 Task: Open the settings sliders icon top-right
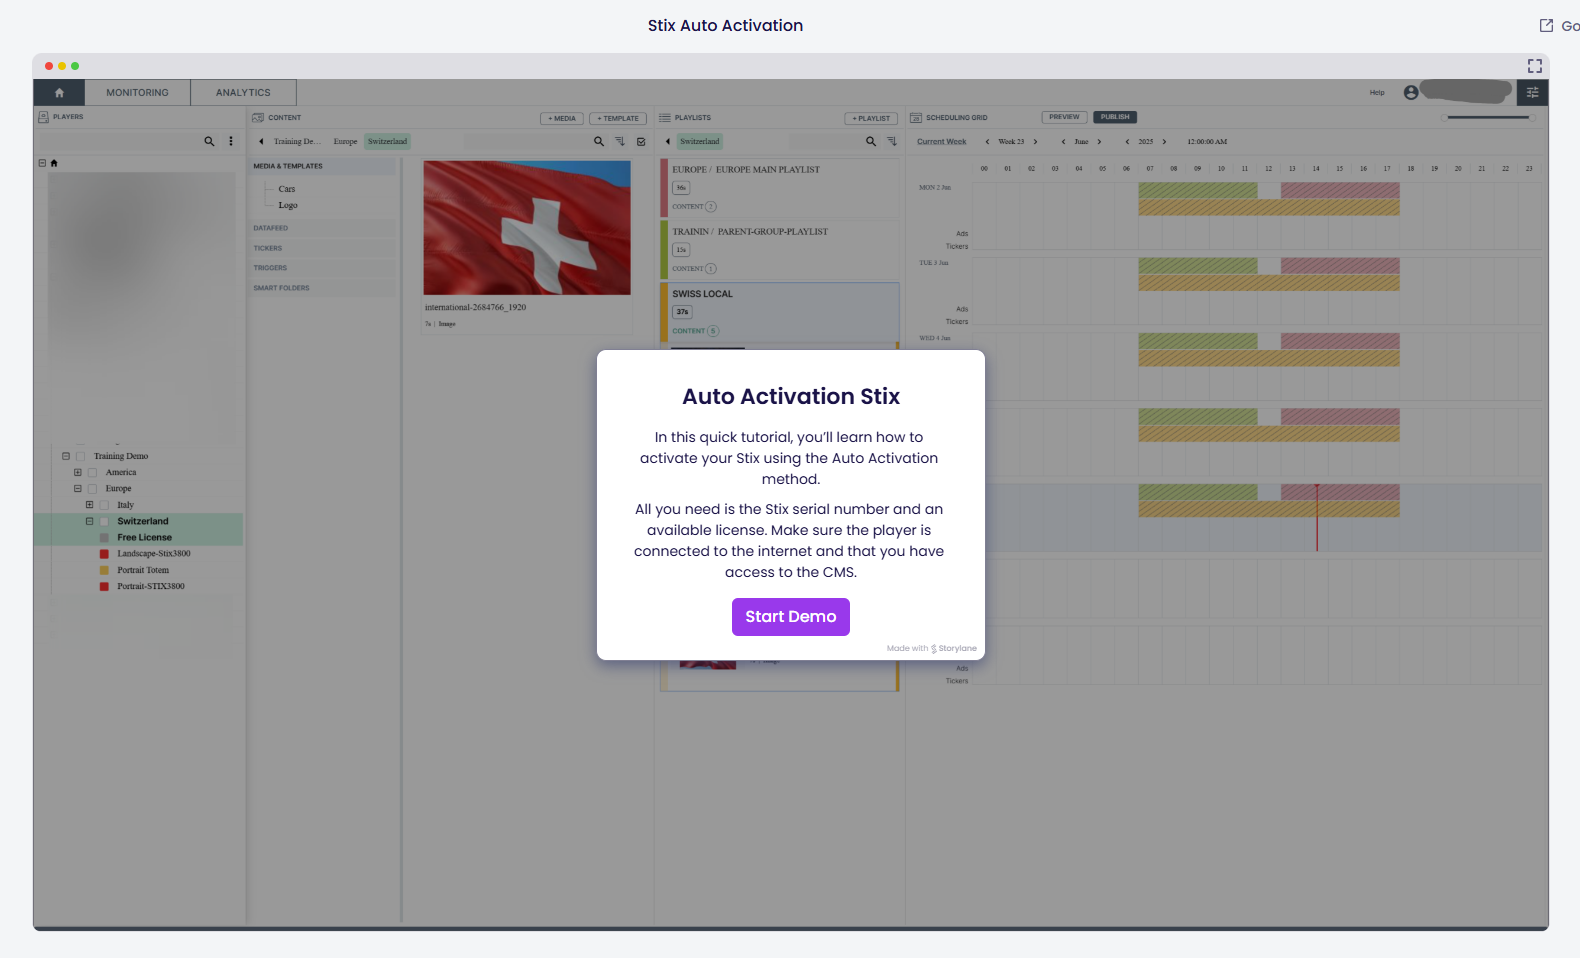coord(1532,93)
